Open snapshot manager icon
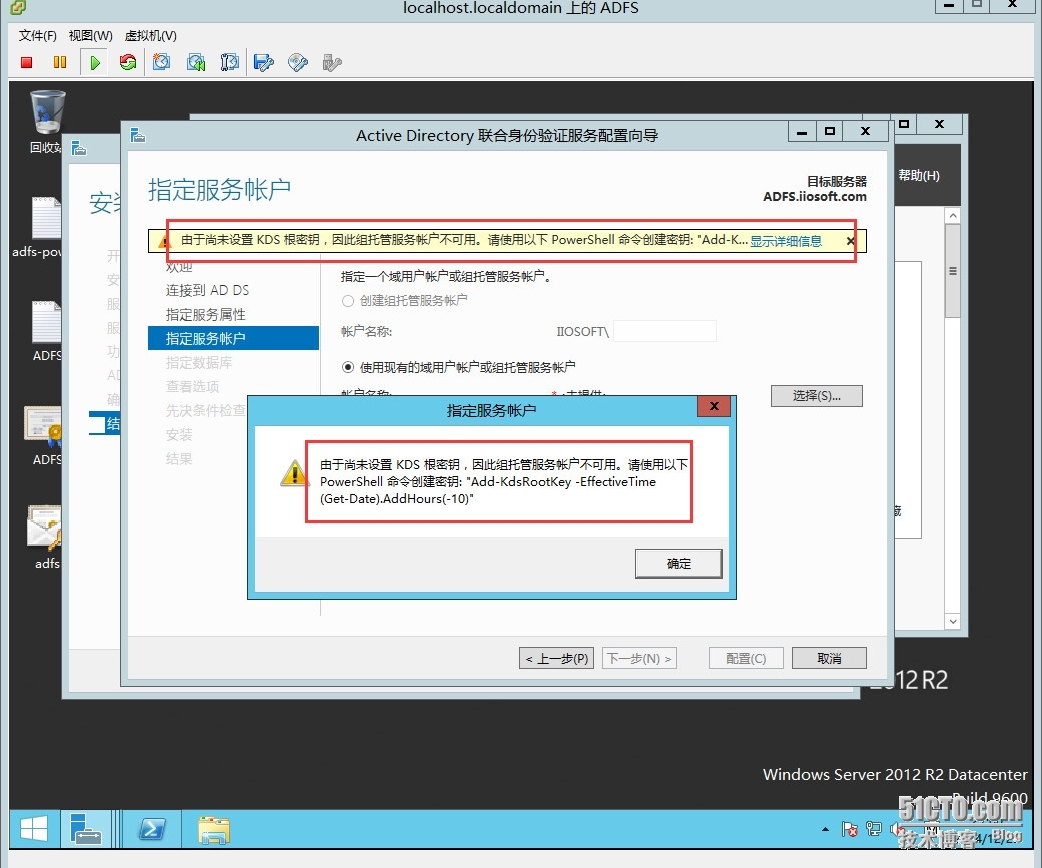The width and height of the screenshot is (1042, 868). click(x=229, y=62)
